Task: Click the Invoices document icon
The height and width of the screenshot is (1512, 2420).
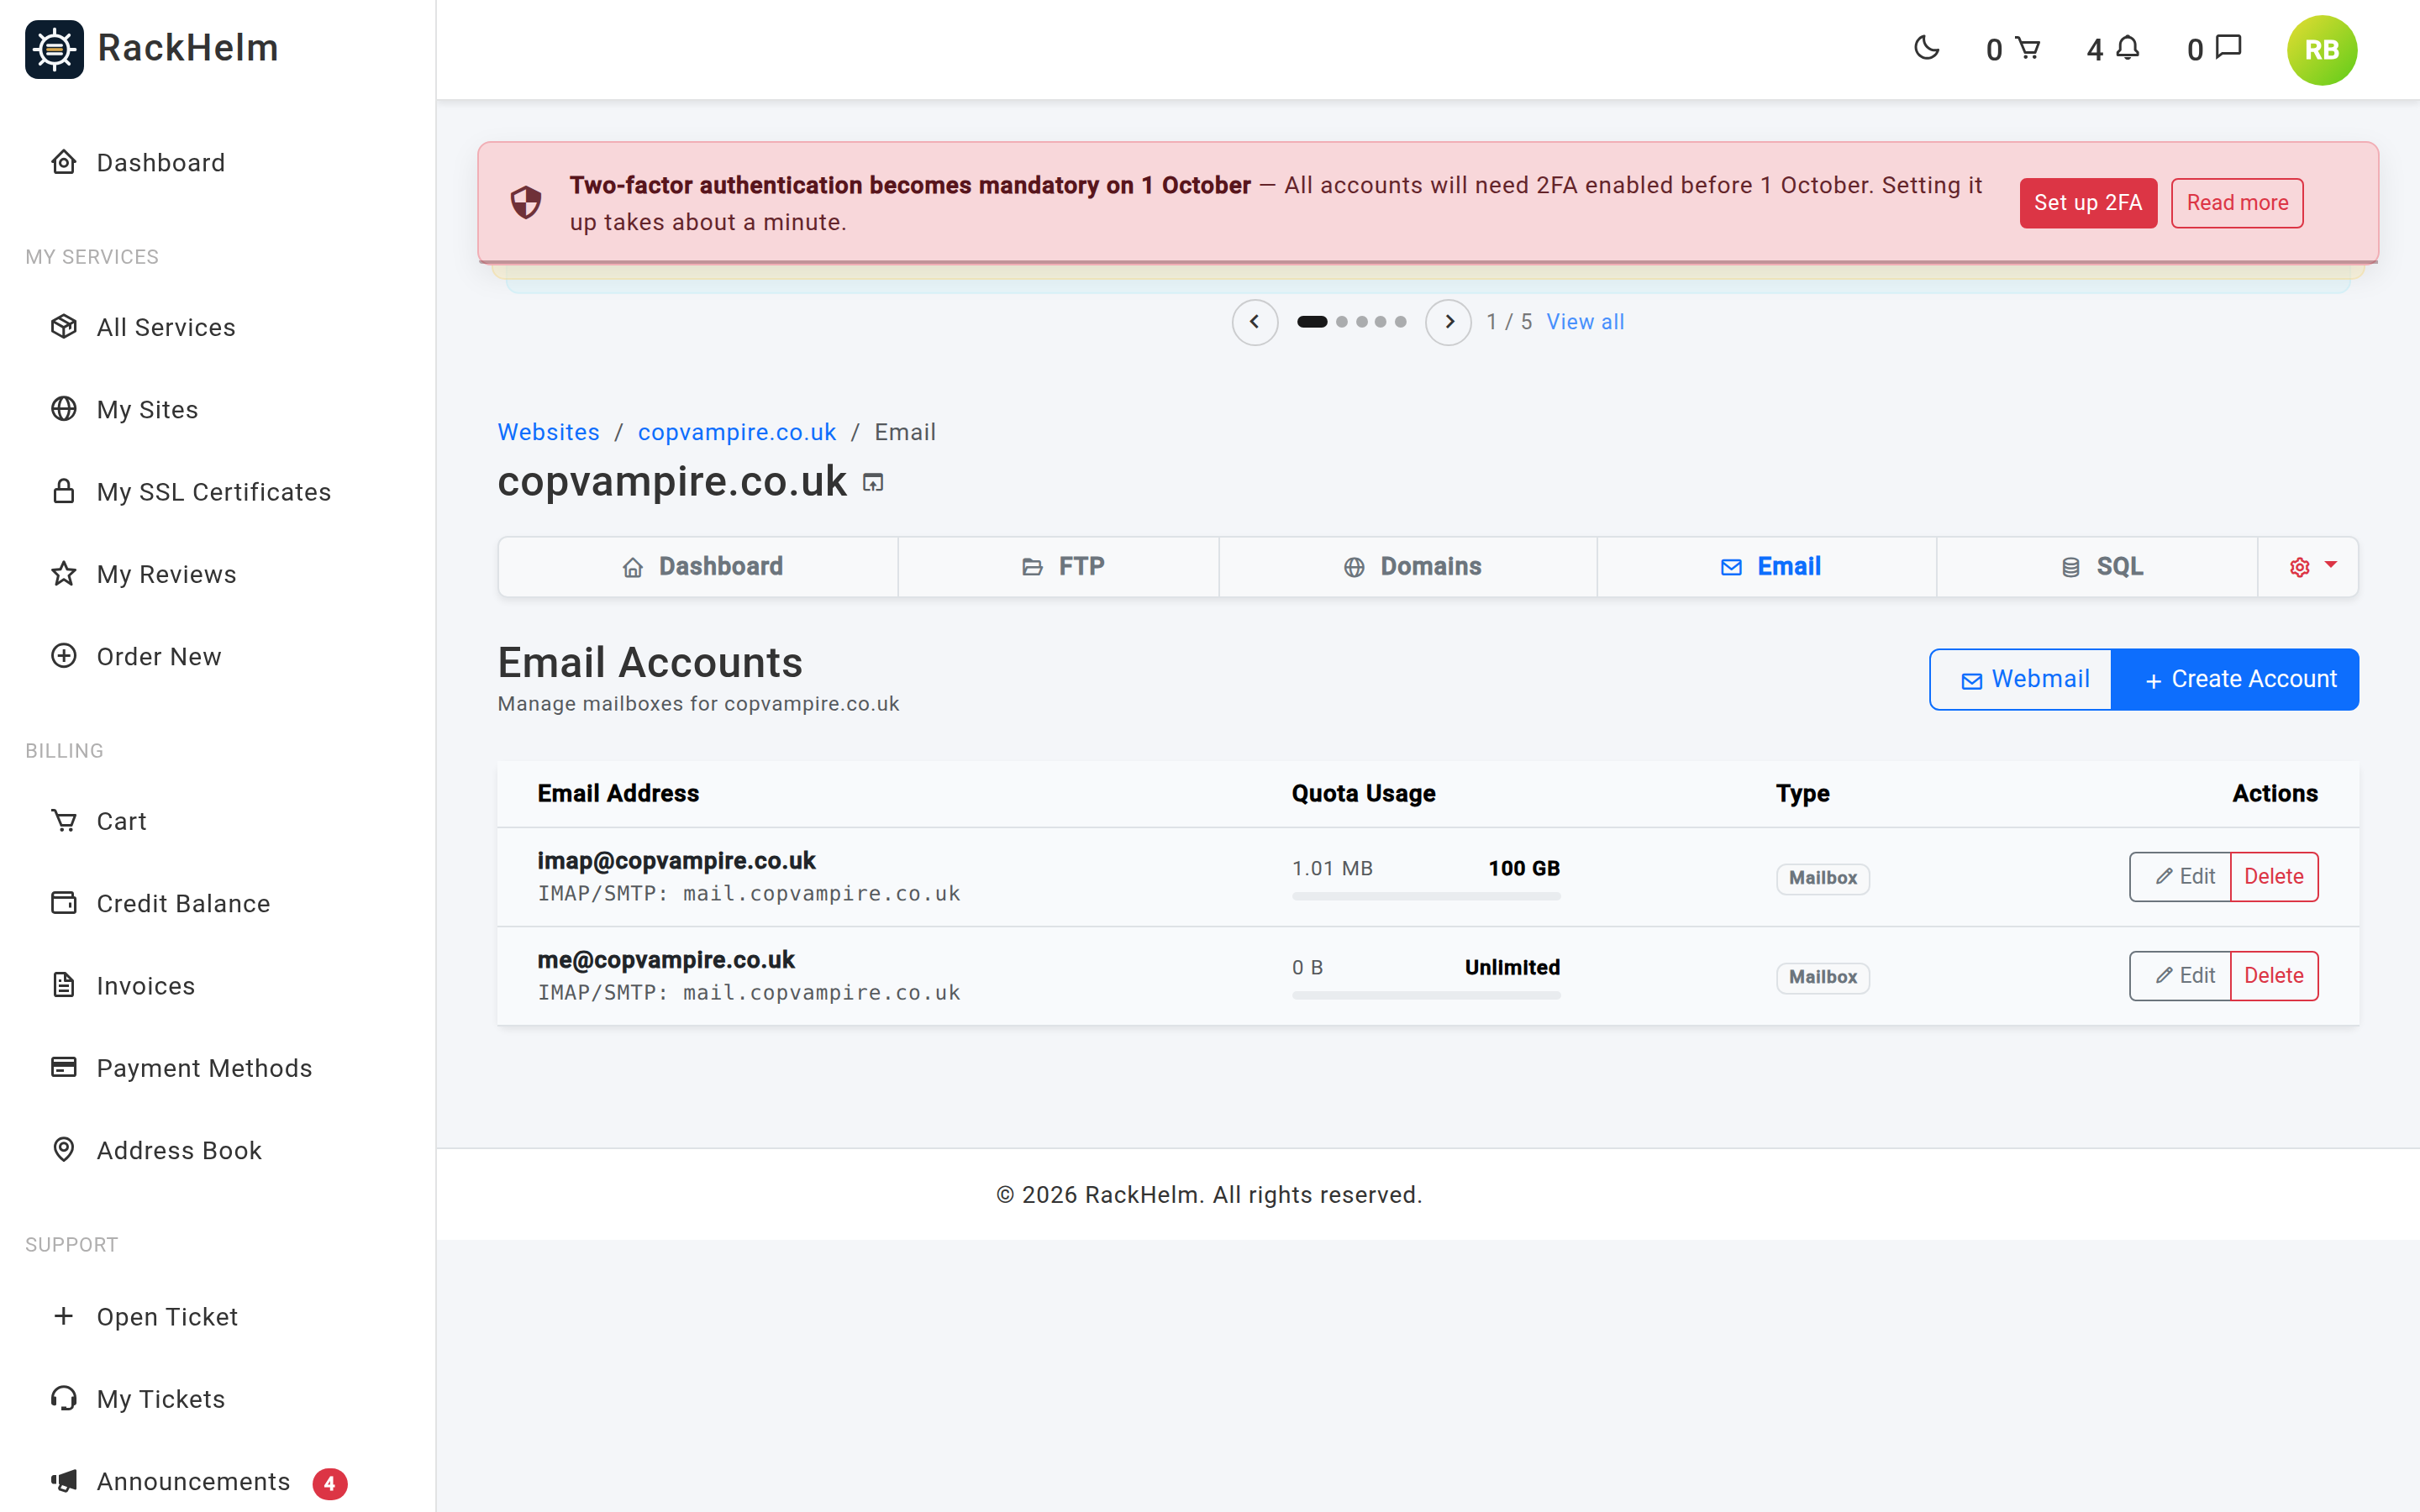Action: (64, 985)
